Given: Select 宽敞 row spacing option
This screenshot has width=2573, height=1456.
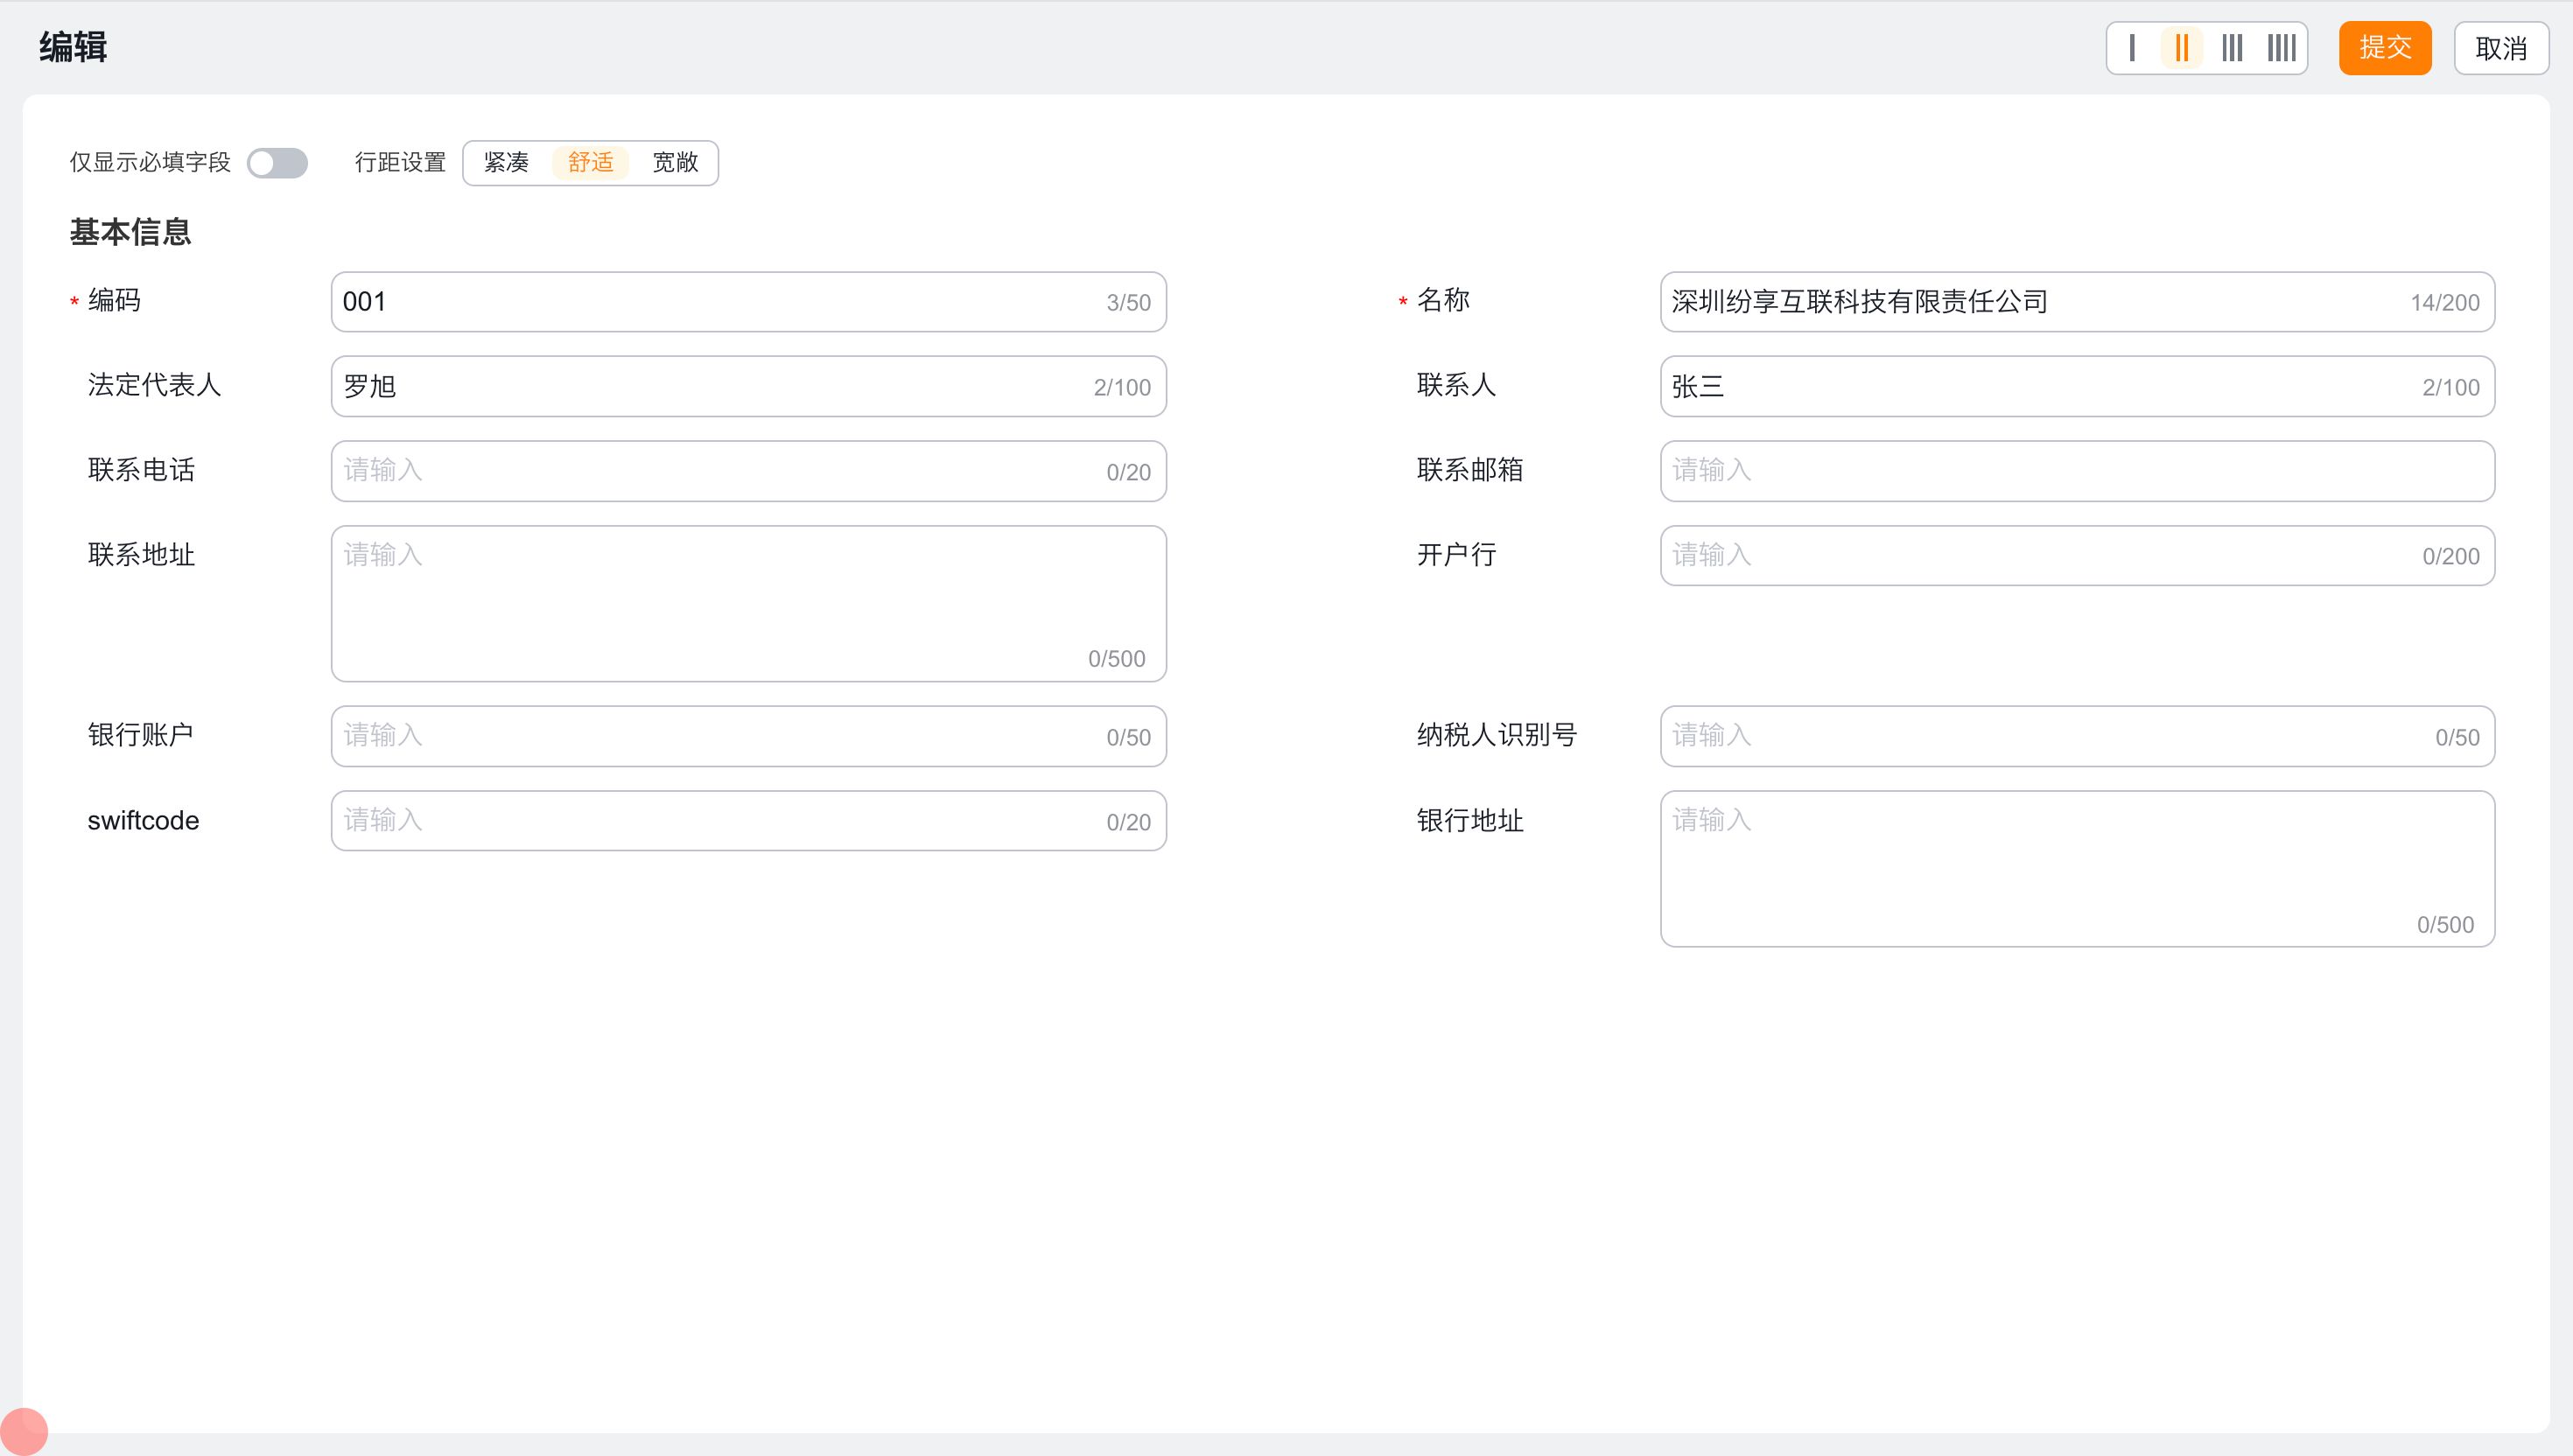Looking at the screenshot, I should (x=675, y=163).
